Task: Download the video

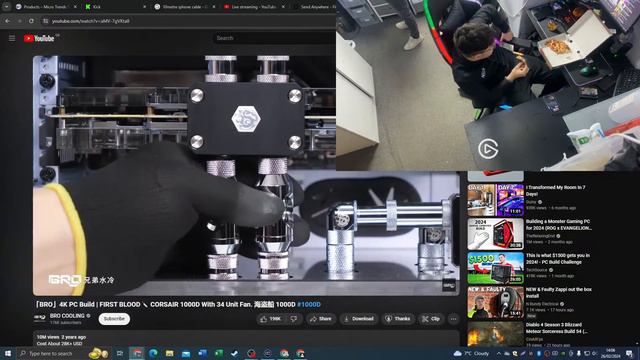Action: point(359,319)
